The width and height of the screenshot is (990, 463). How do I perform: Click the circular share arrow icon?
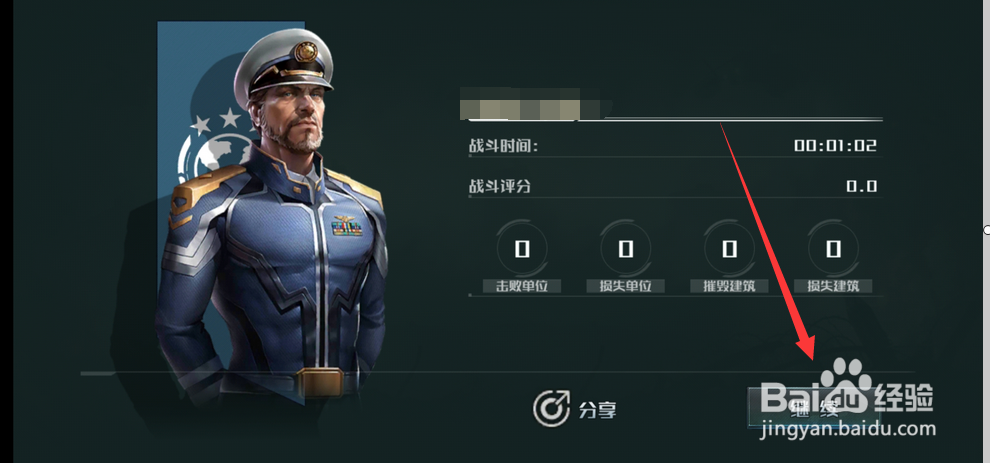pos(551,409)
